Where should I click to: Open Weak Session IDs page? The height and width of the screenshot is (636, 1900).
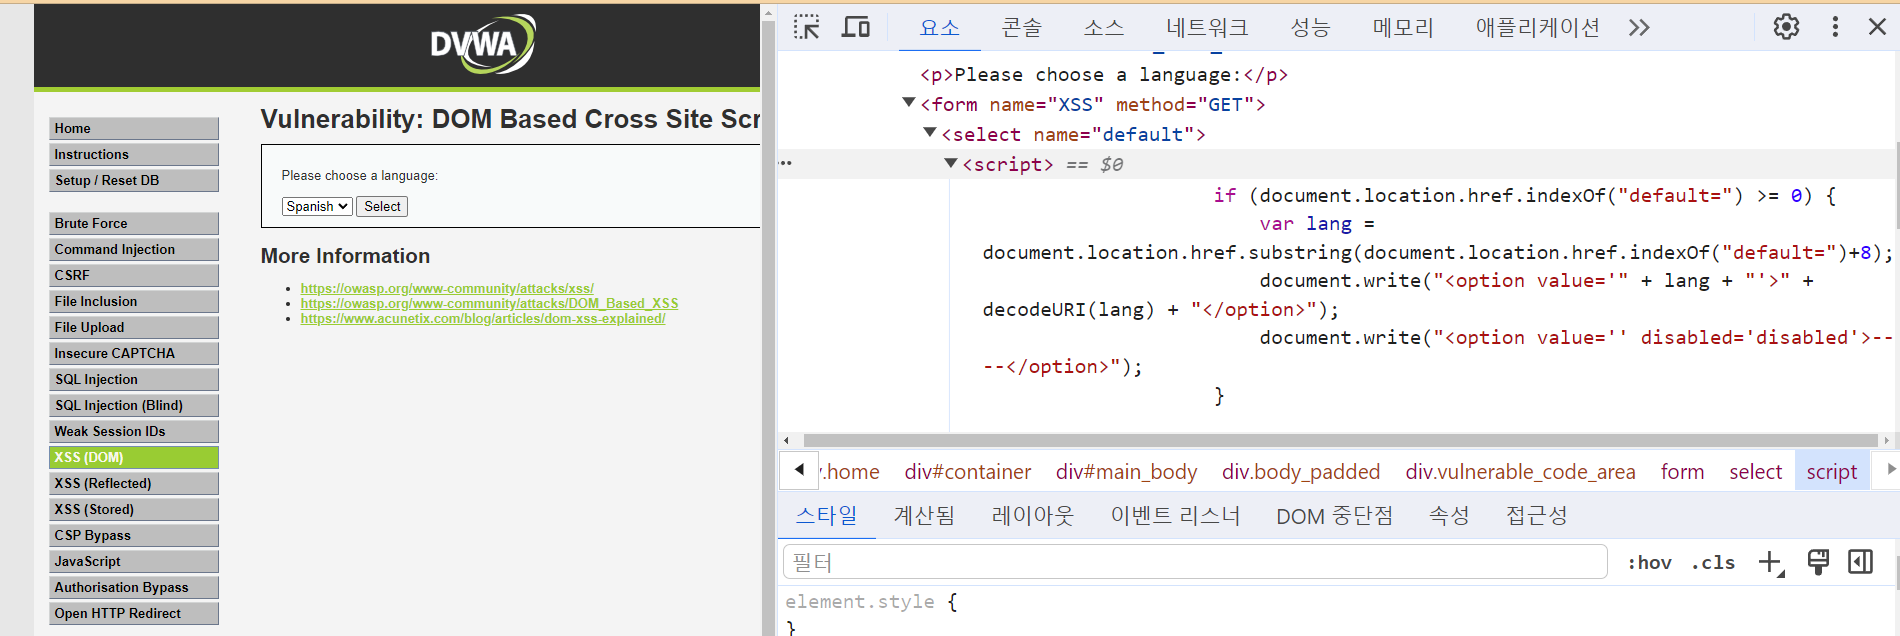click(134, 431)
